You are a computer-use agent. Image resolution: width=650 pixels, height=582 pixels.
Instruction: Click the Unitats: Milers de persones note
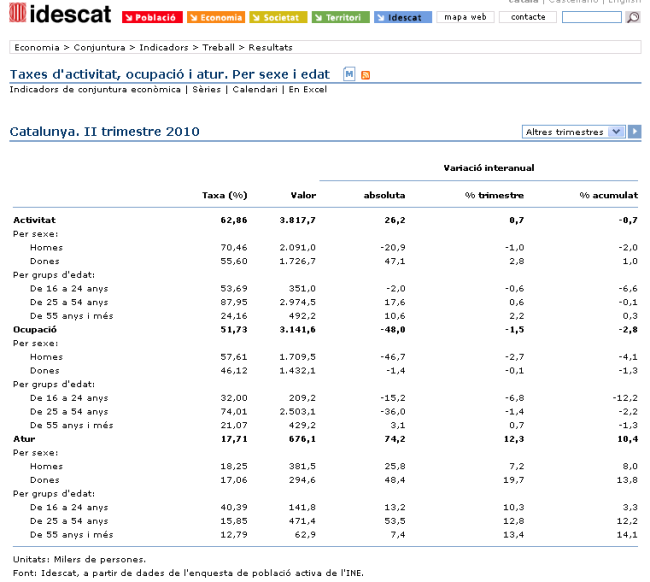pyautogui.click(x=79, y=560)
